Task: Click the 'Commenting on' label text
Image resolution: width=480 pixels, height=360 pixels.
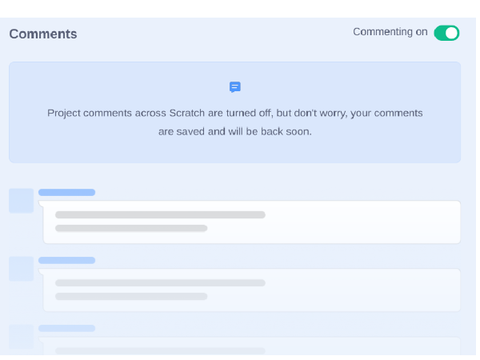Action: 390,32
